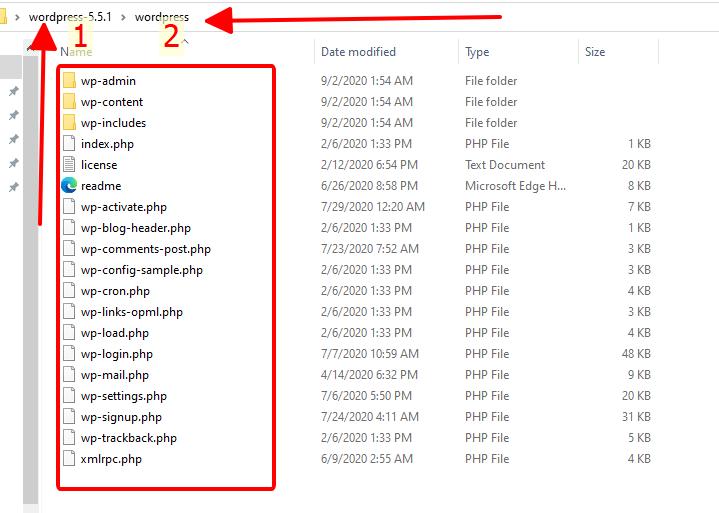Select xmlrpc.php file name

click(111, 459)
